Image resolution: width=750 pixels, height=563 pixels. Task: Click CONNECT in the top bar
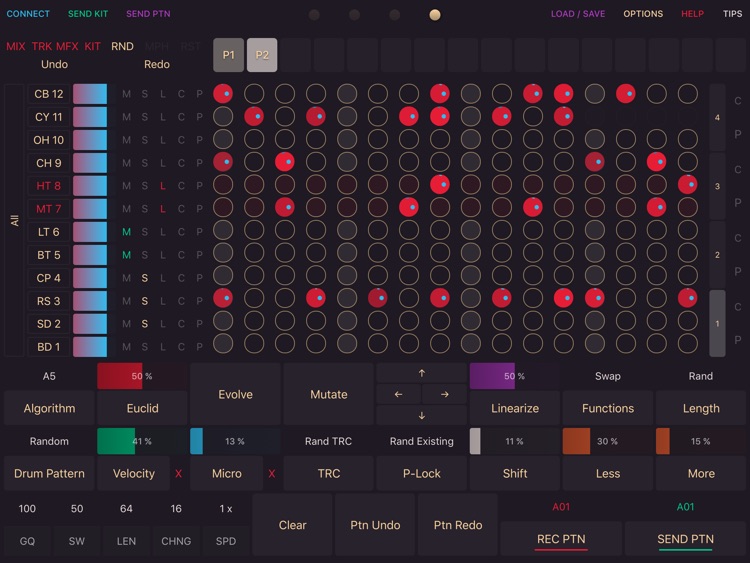28,14
